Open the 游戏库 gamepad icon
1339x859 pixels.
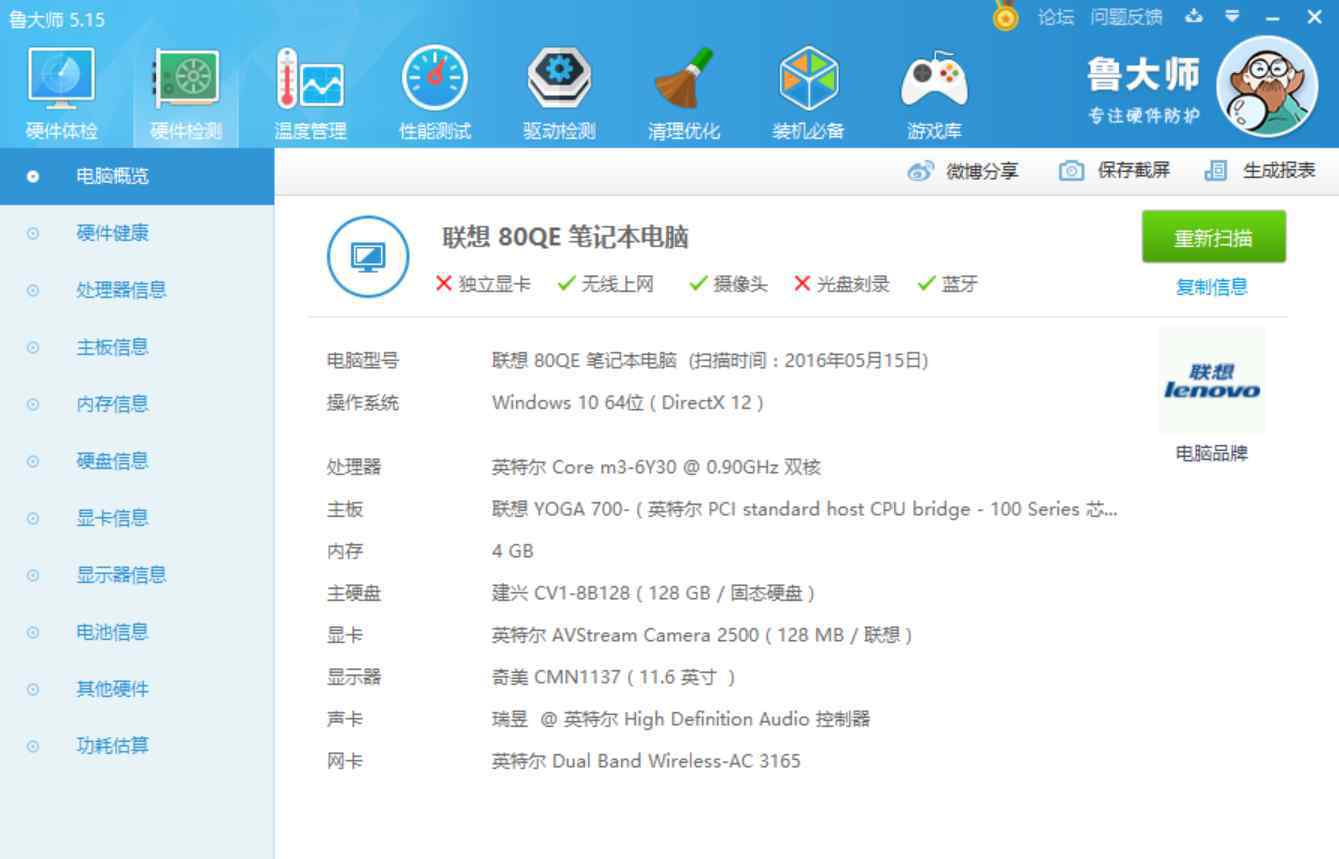coord(934,81)
